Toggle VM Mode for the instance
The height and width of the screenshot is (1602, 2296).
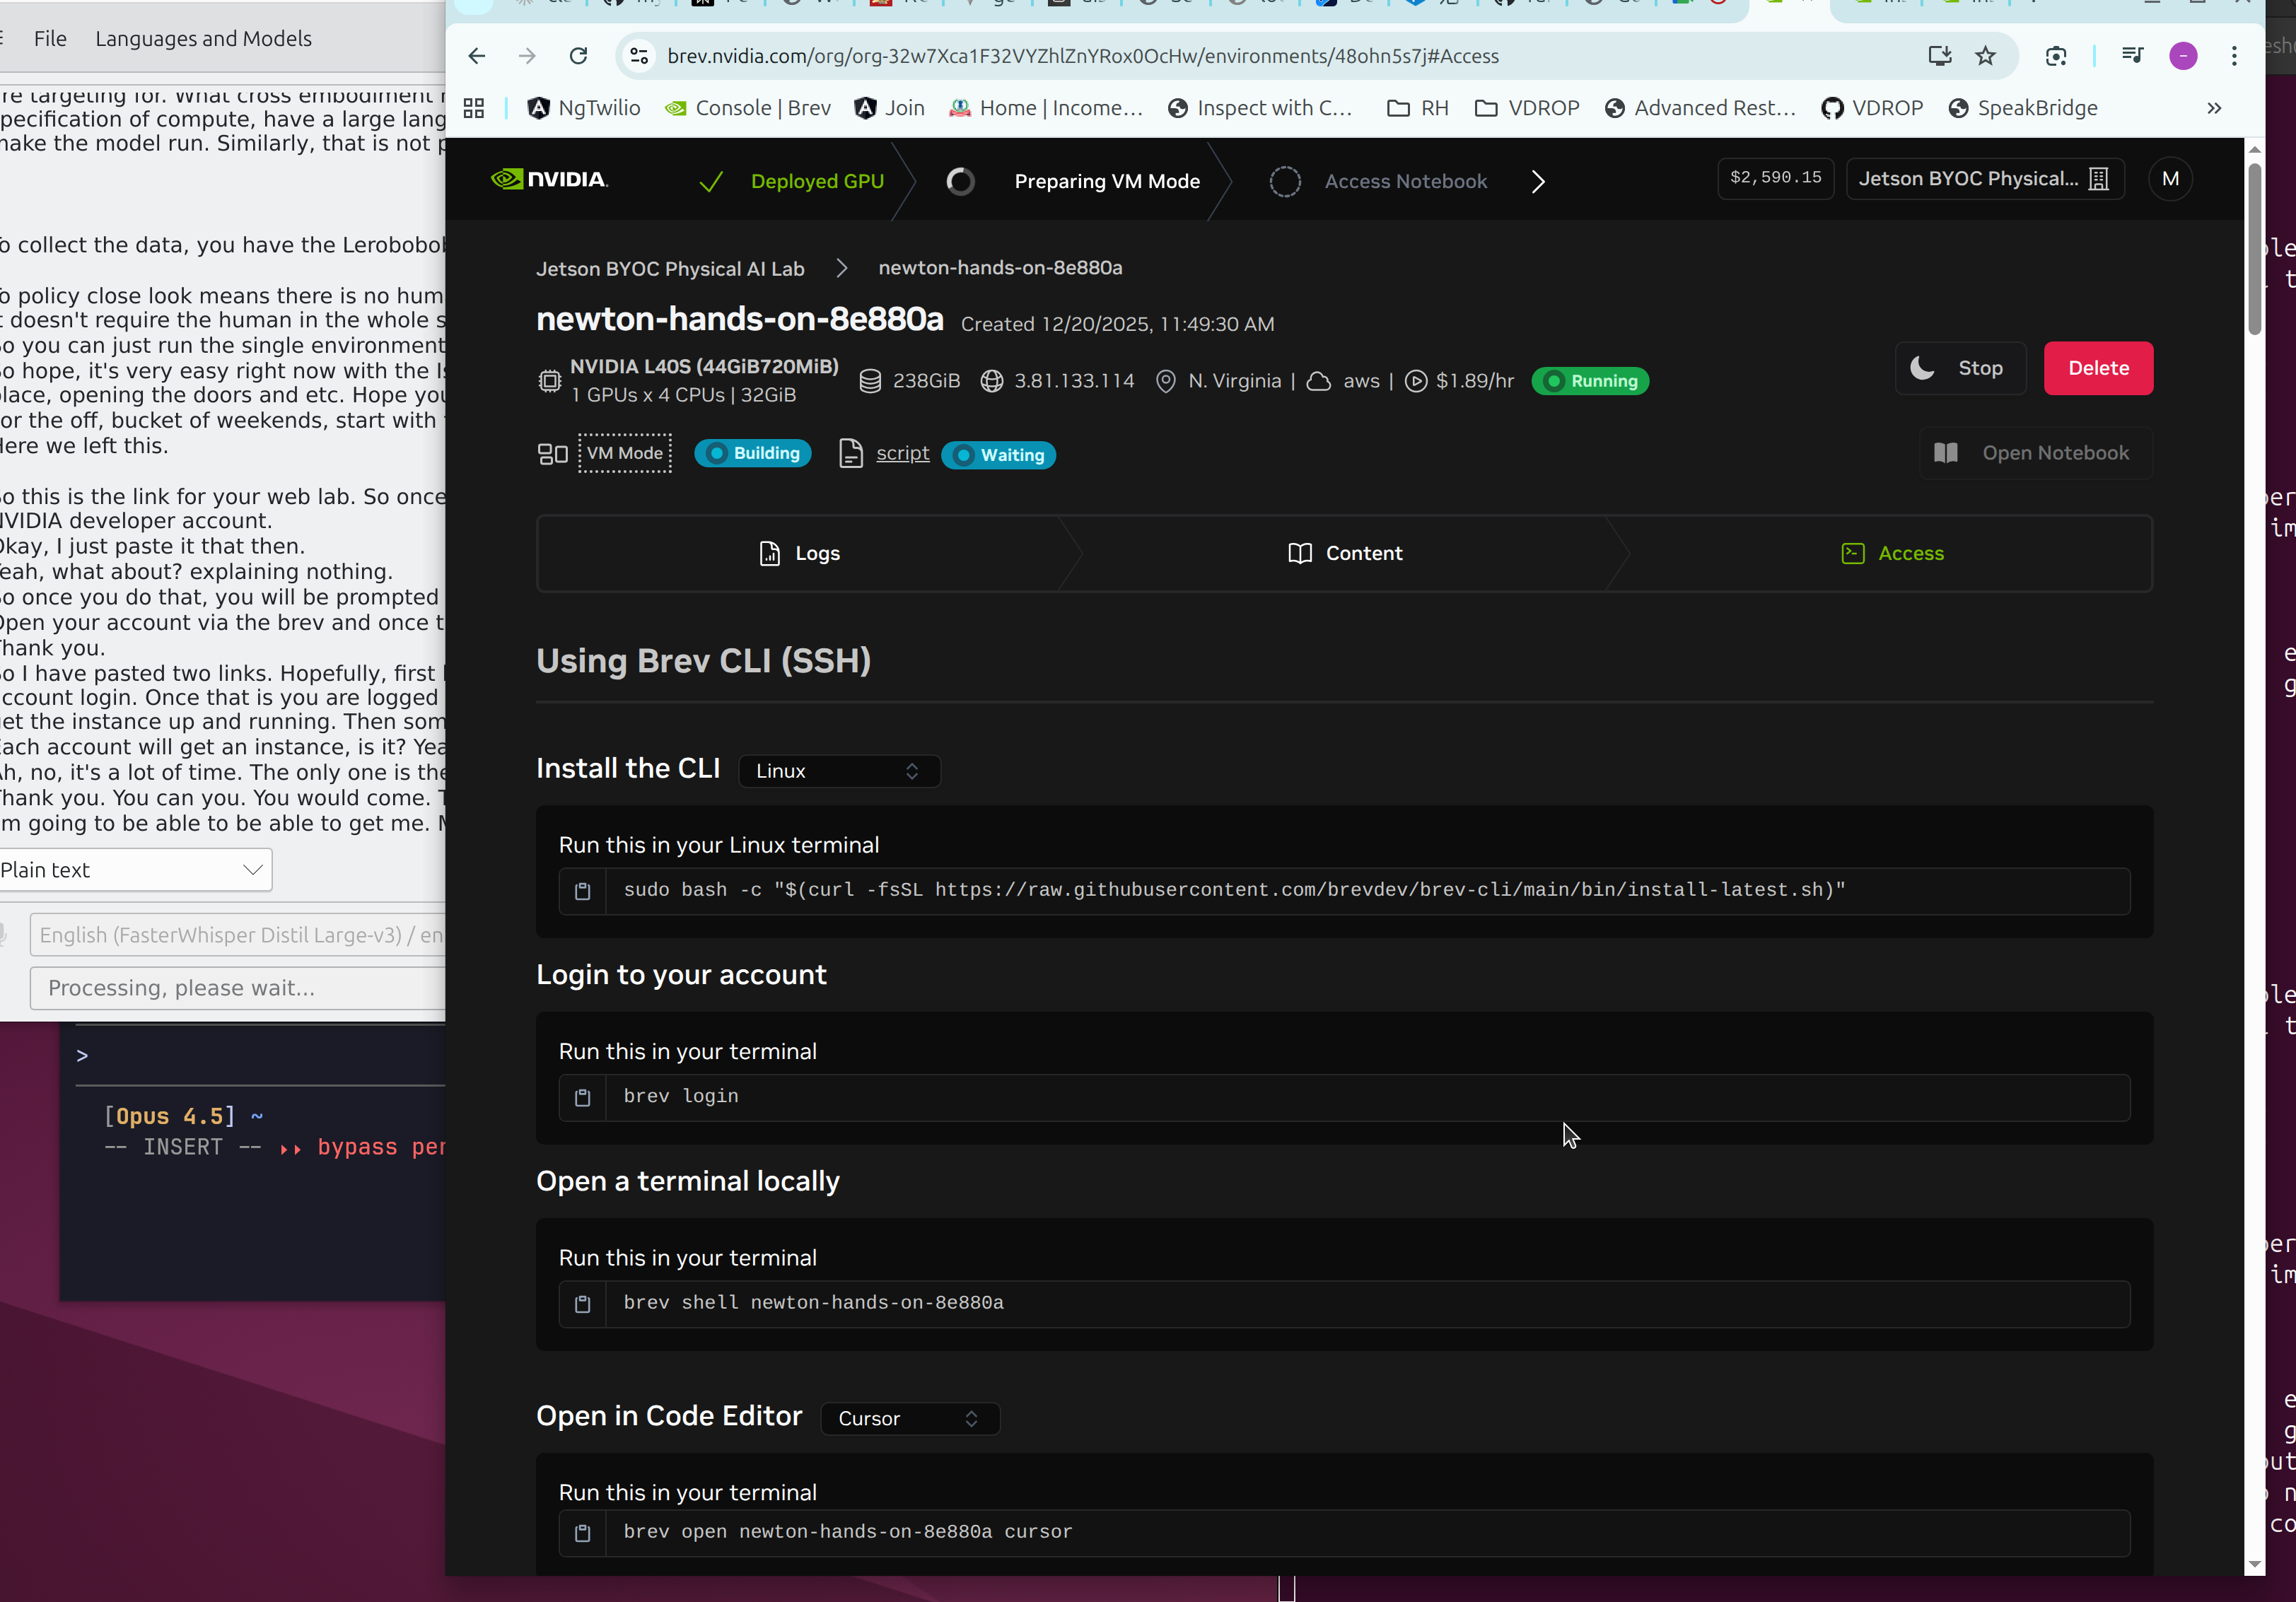[x=624, y=453]
